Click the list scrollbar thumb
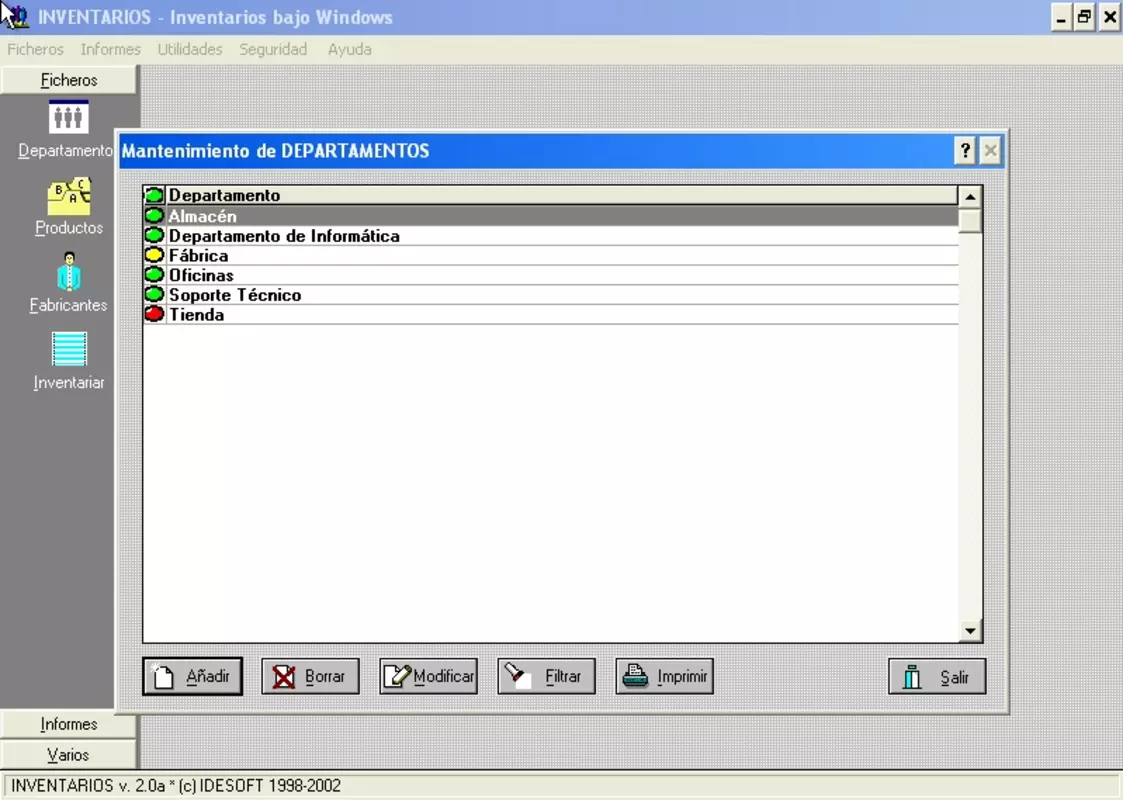 click(x=970, y=221)
